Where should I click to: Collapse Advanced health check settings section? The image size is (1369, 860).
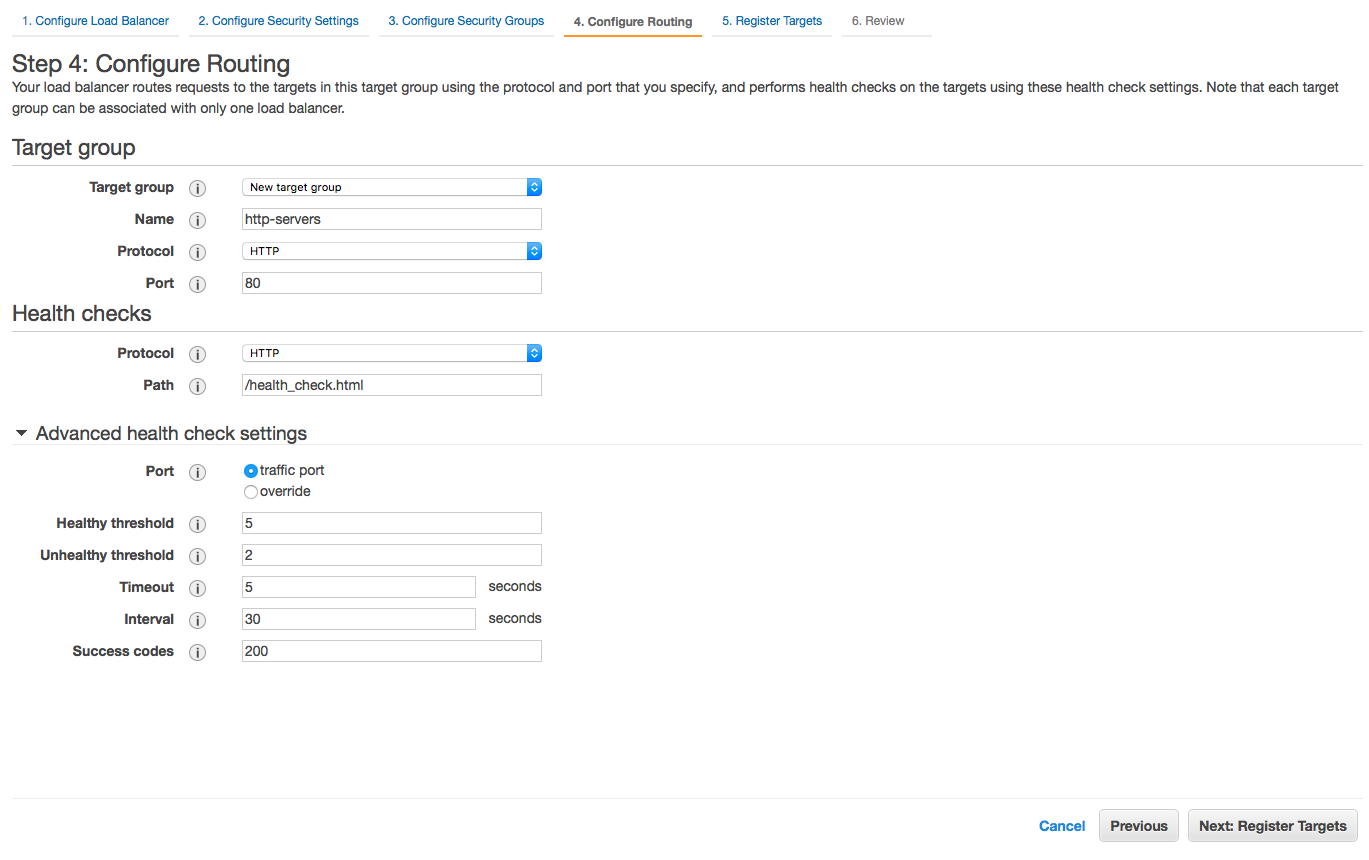coord(22,434)
